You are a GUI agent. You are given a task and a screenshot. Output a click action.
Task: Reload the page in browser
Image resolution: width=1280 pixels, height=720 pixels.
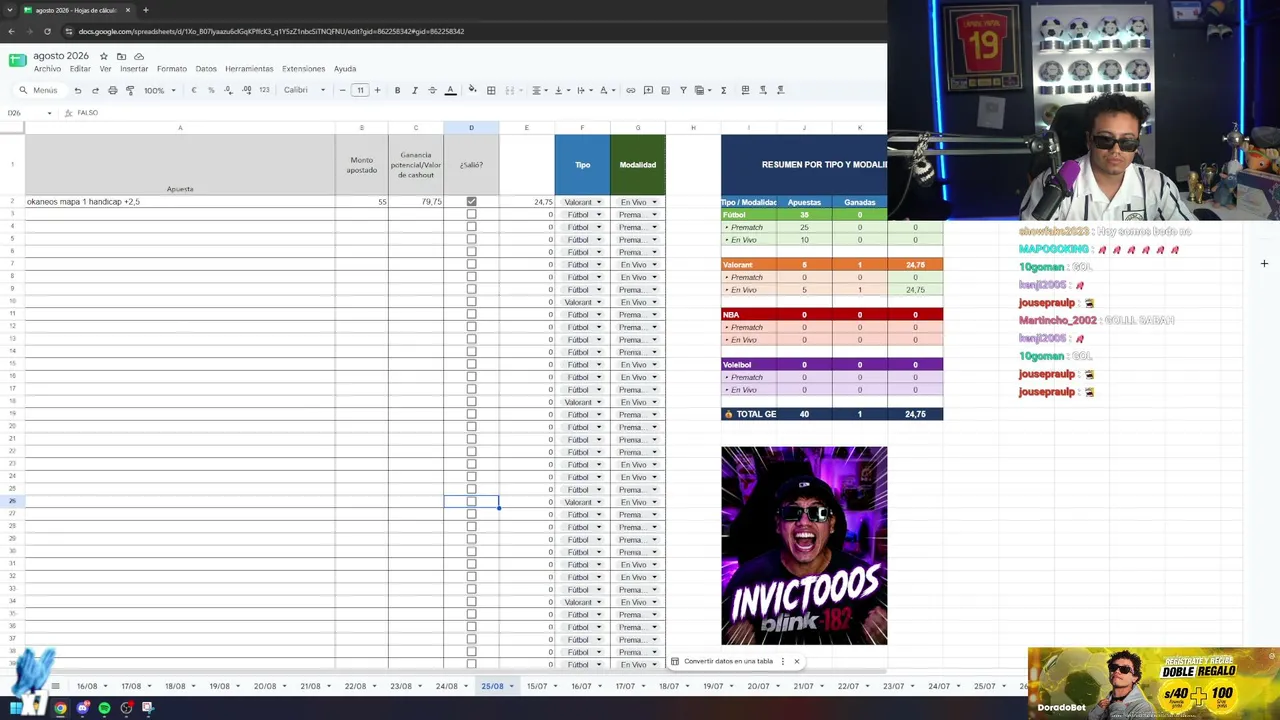[x=46, y=31]
